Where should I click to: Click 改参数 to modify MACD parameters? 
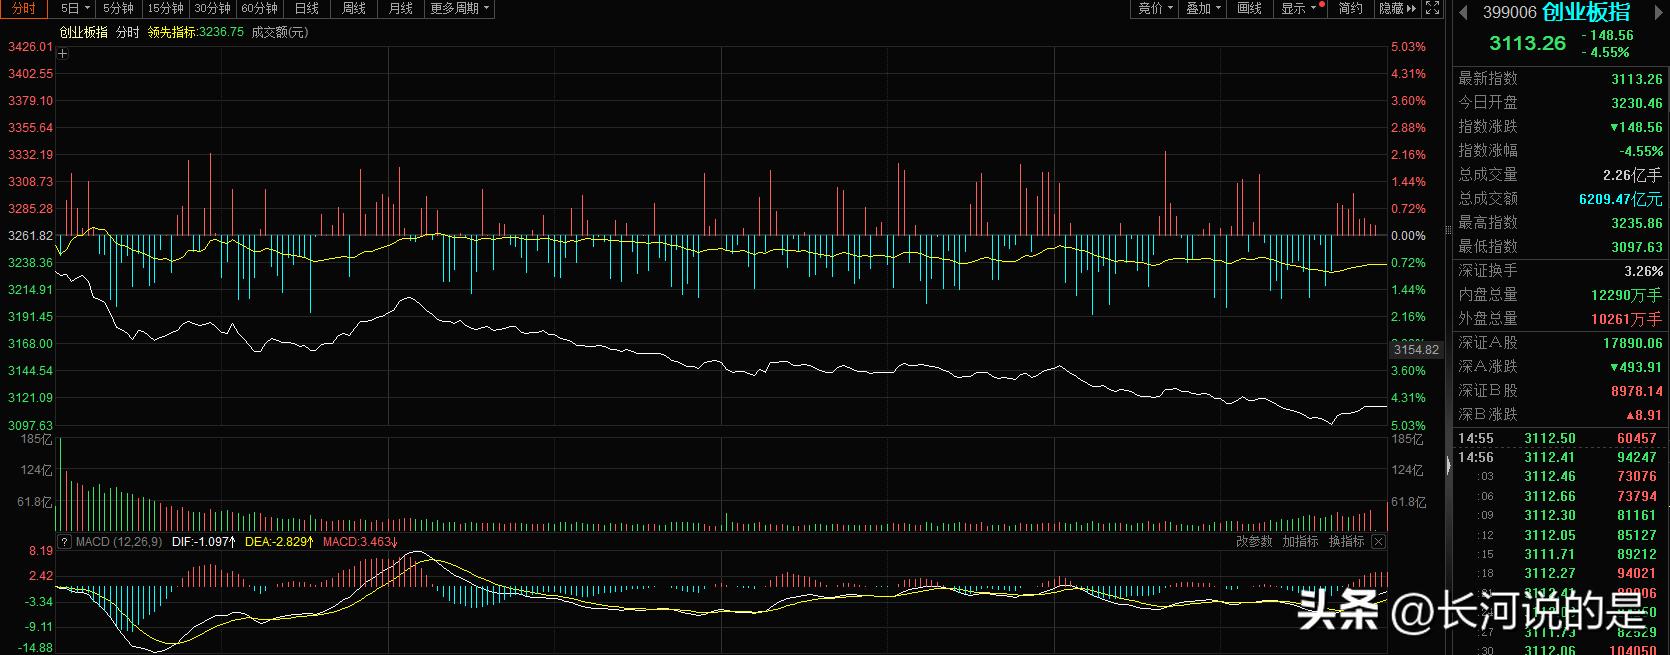coord(1254,542)
